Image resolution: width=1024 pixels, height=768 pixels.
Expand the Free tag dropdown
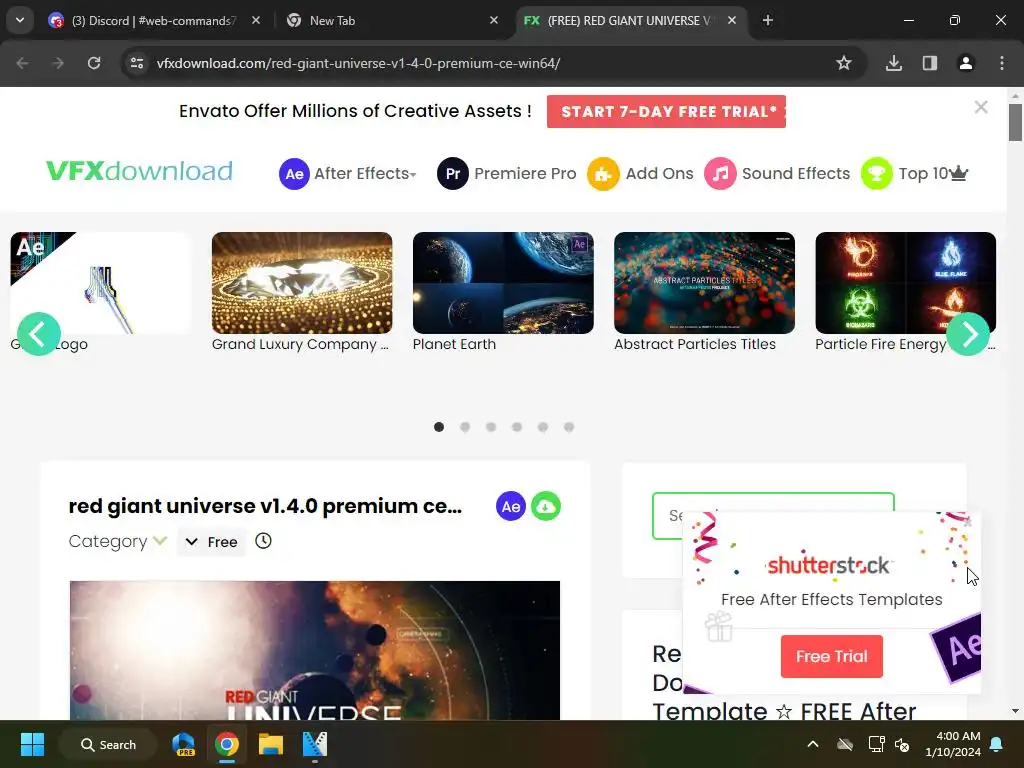click(x=211, y=542)
